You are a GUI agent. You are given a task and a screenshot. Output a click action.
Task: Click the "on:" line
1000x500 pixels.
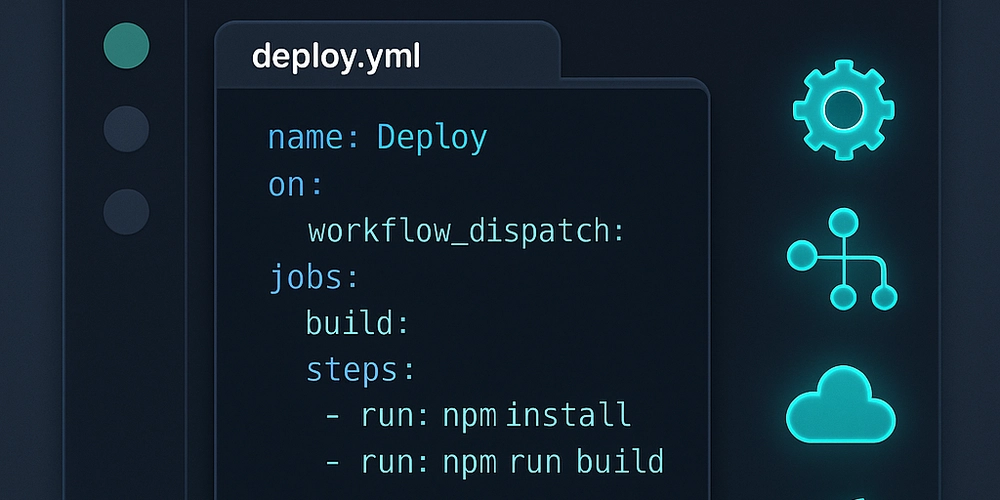pos(296,186)
